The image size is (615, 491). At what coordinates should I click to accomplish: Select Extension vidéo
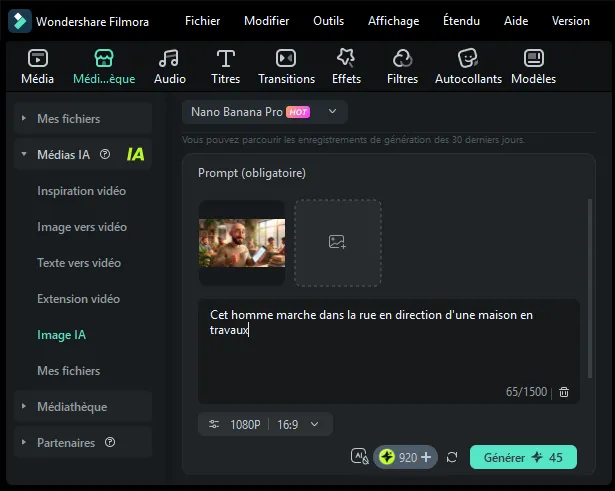click(78, 299)
